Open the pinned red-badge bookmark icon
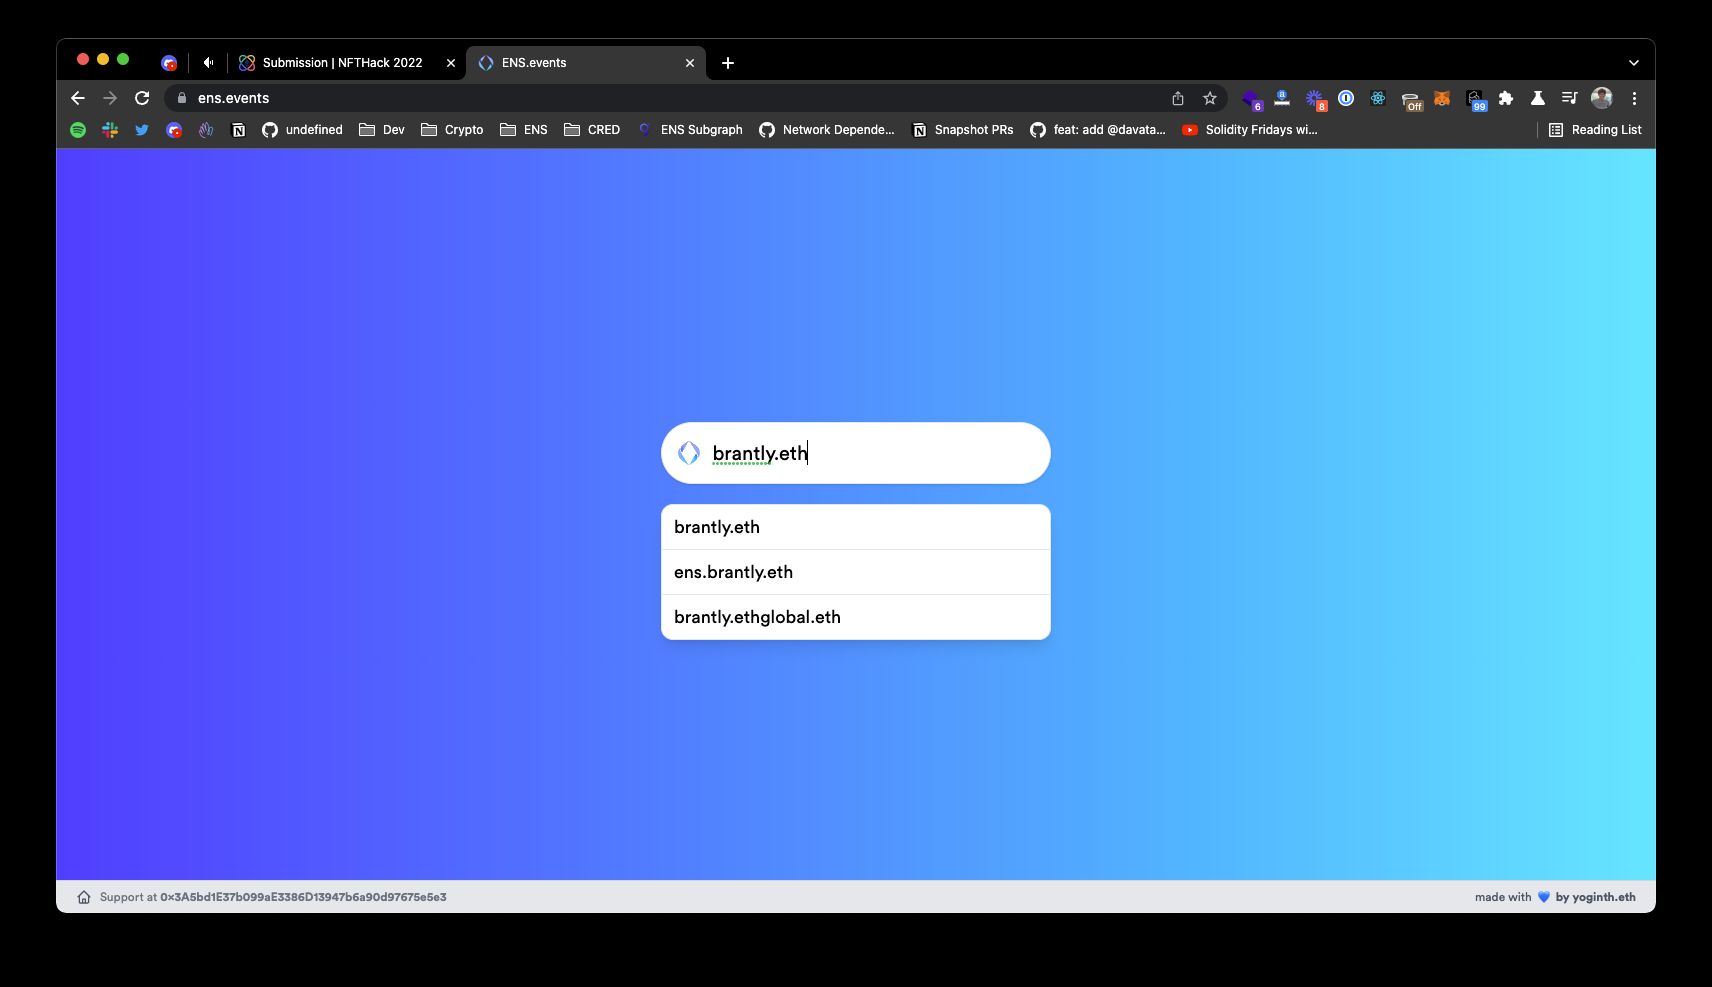1712x987 pixels. coord(174,130)
